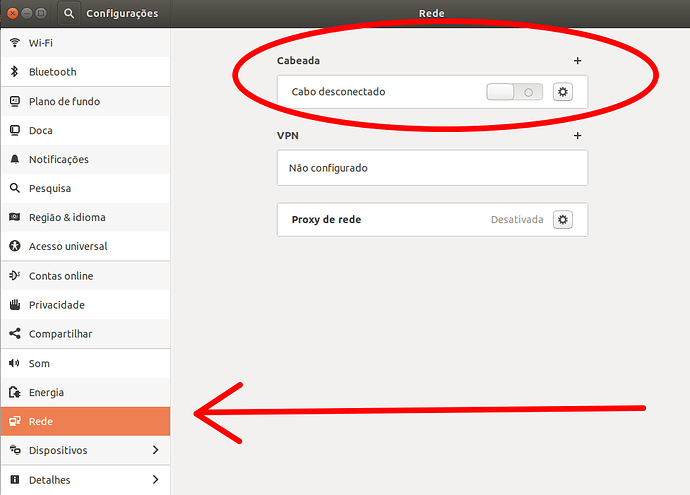690x495 pixels.
Task: Toggle the Cabo desconectado wired switch
Action: 514,92
